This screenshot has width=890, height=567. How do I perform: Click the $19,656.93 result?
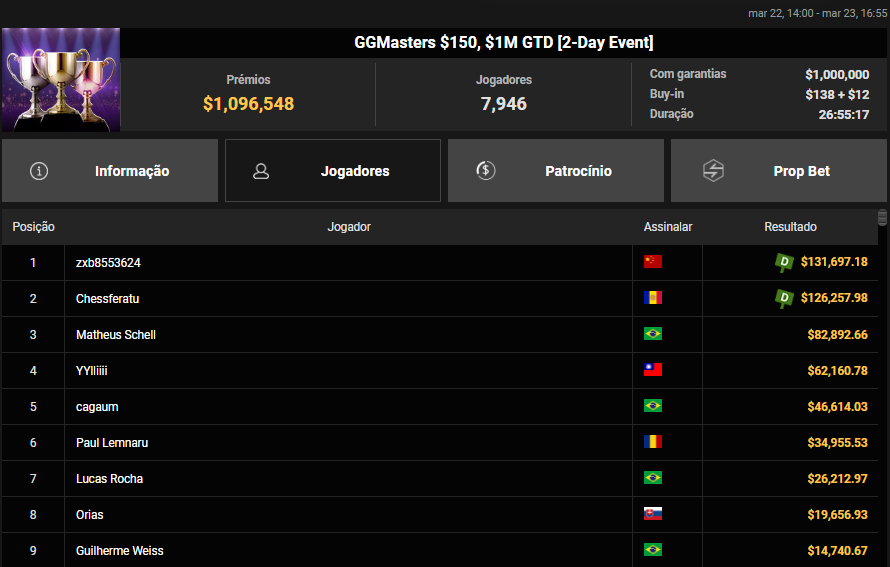click(x=837, y=515)
